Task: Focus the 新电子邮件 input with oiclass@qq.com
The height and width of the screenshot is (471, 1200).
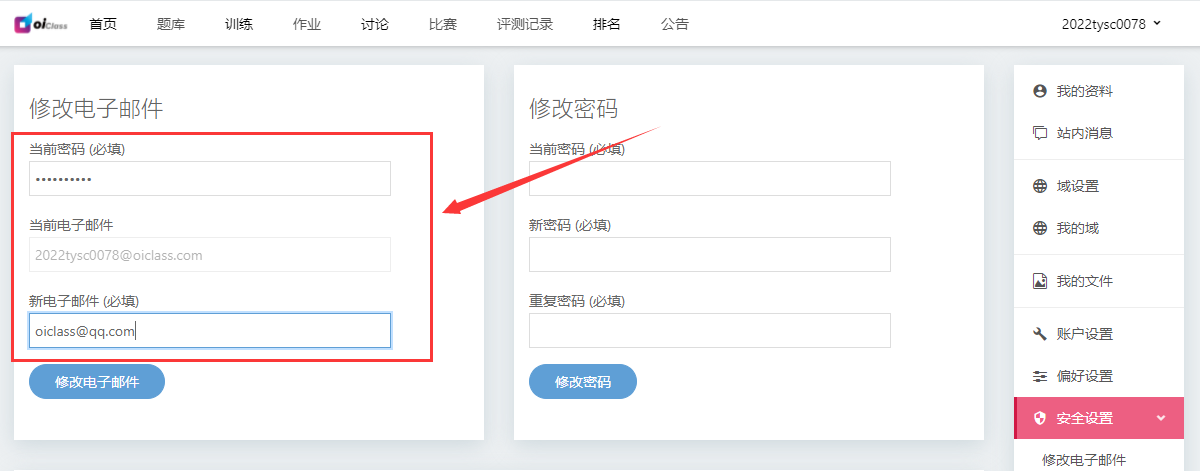Action: pyautogui.click(x=210, y=331)
